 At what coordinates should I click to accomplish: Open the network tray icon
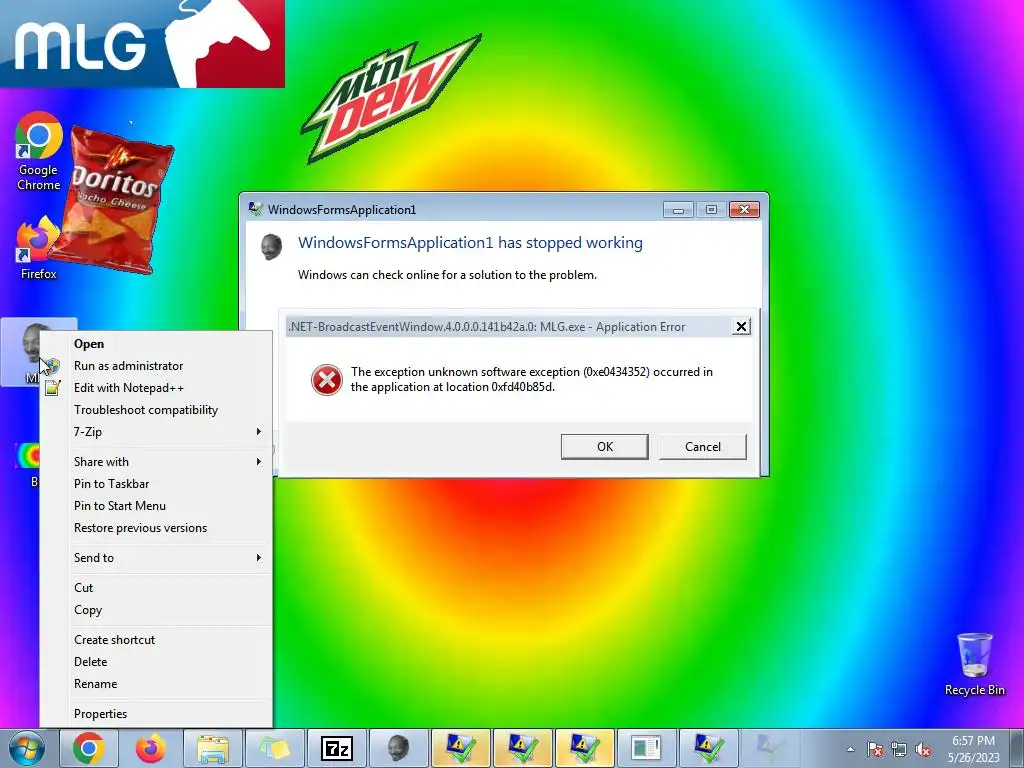(x=899, y=749)
